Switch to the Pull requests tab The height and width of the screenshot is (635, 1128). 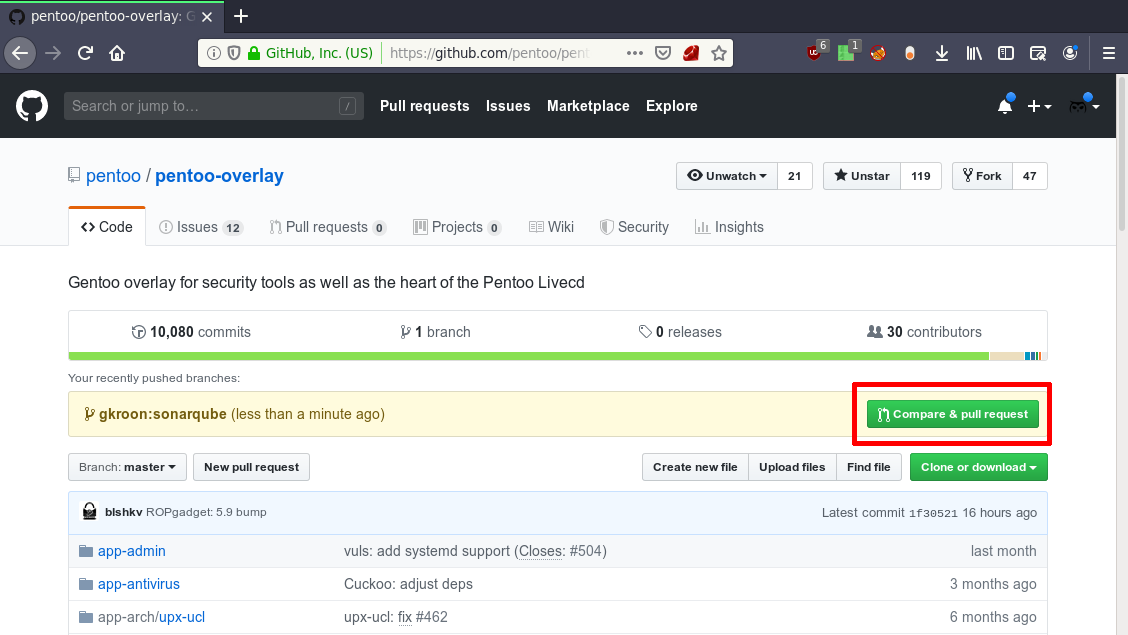(x=327, y=227)
